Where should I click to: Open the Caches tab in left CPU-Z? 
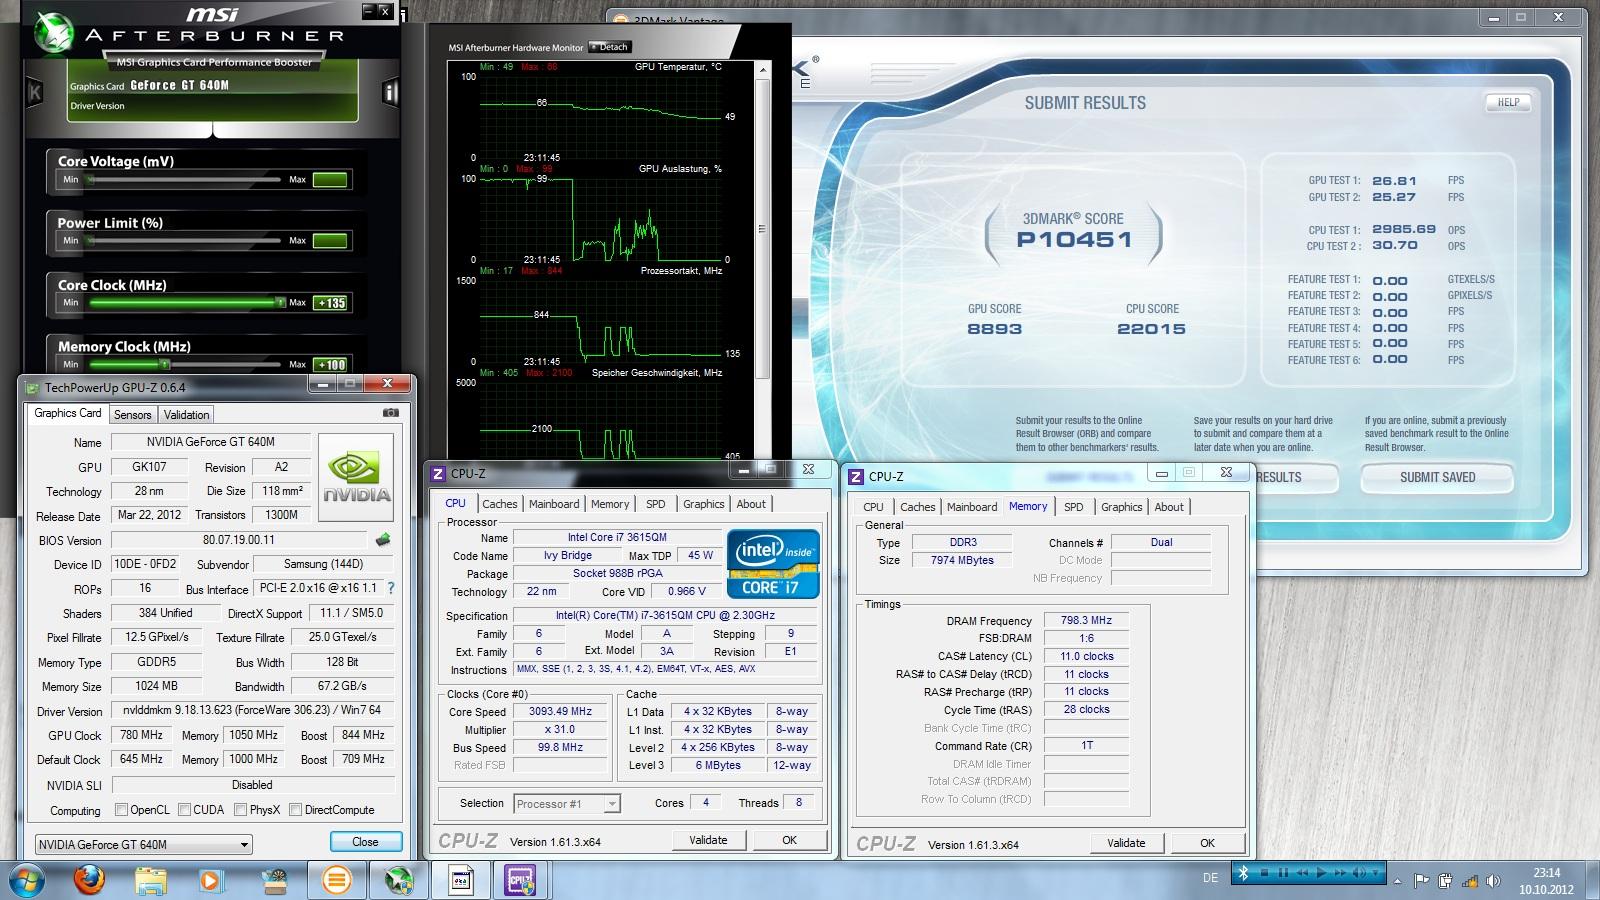tap(500, 504)
